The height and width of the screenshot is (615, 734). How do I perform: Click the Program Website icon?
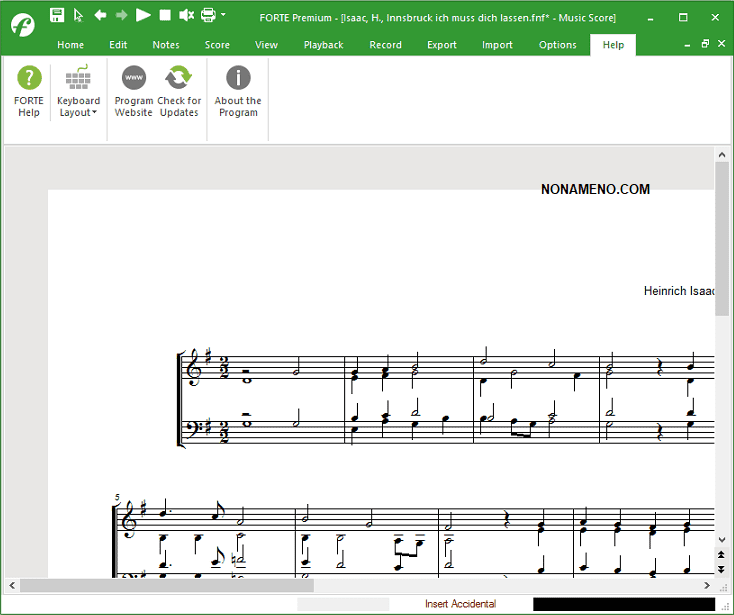pos(133,91)
